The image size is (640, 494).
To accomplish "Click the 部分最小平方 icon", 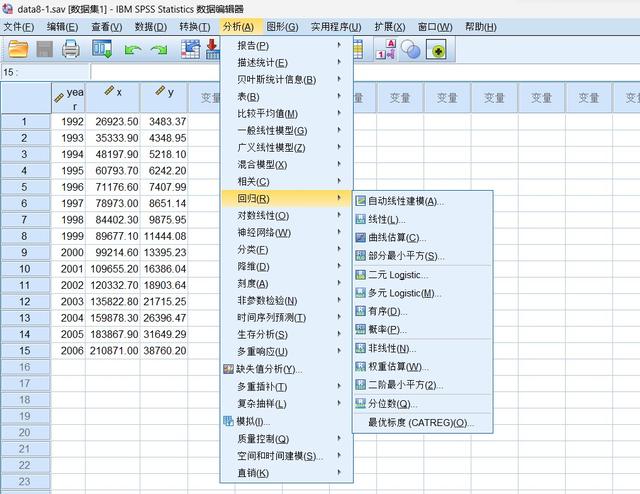I will pyautogui.click(x=360, y=256).
